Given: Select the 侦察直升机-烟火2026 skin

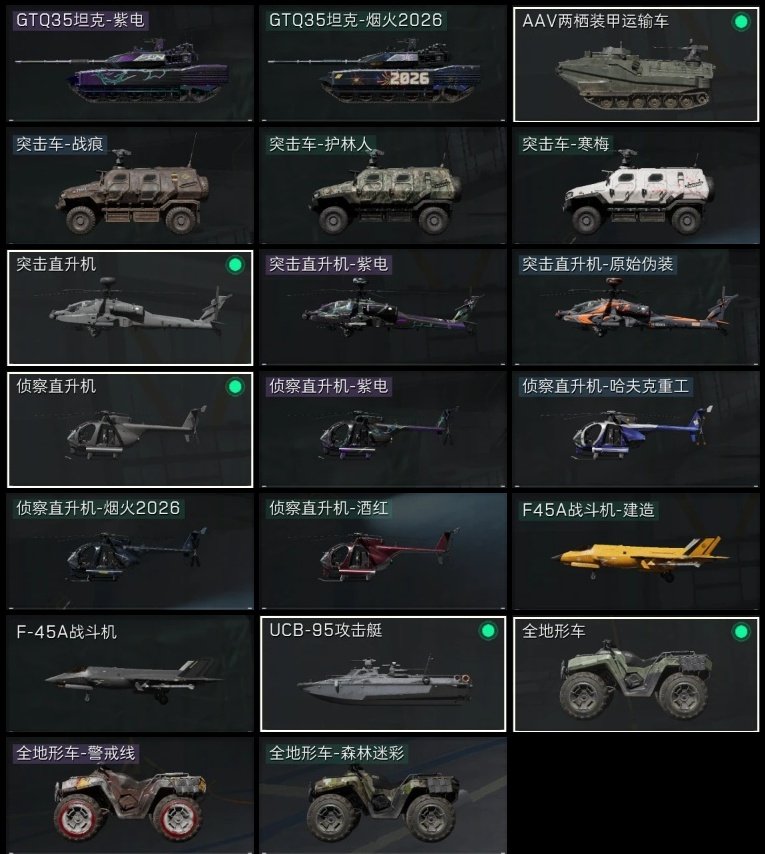Looking at the screenshot, I should click(130, 552).
